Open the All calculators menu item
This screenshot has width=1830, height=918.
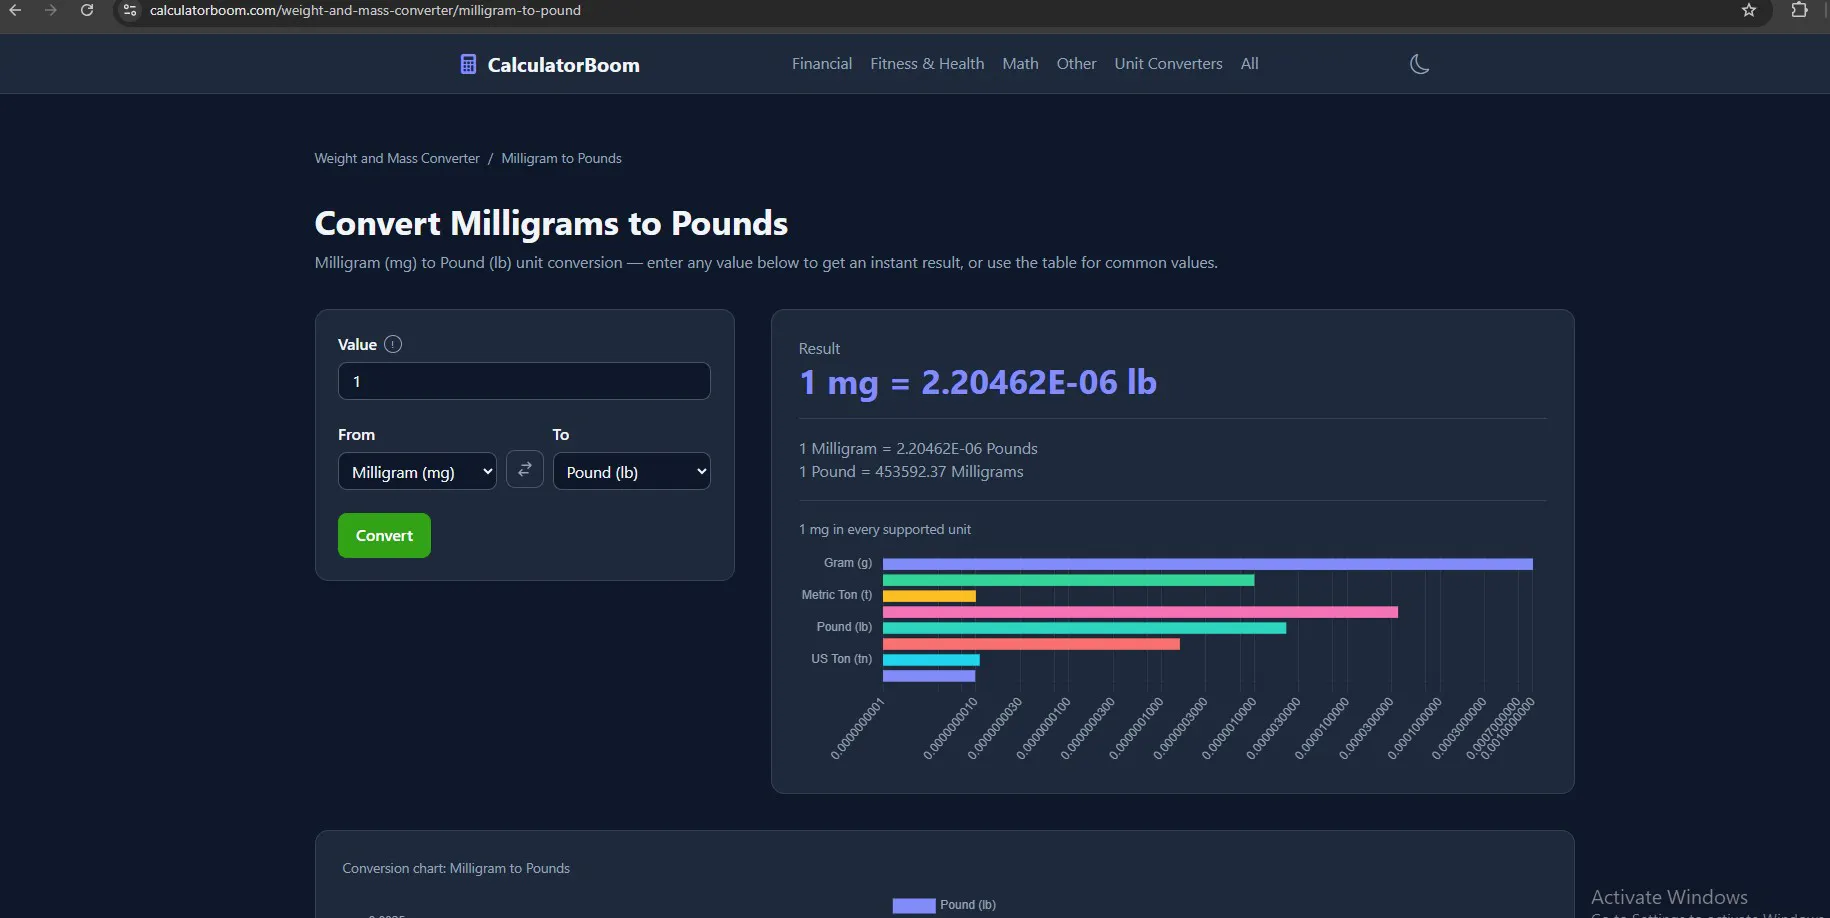coord(1249,64)
